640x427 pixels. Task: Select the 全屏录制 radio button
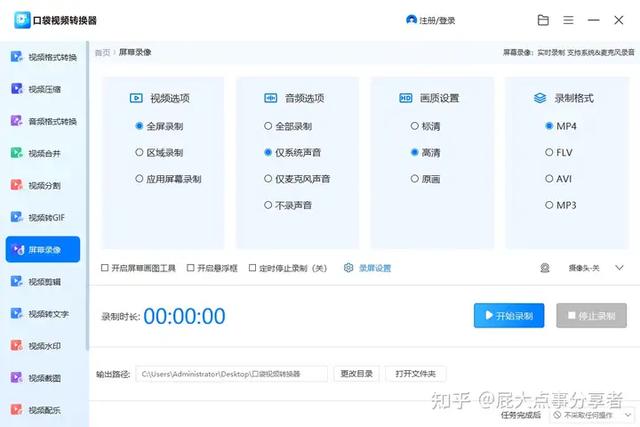(x=139, y=126)
